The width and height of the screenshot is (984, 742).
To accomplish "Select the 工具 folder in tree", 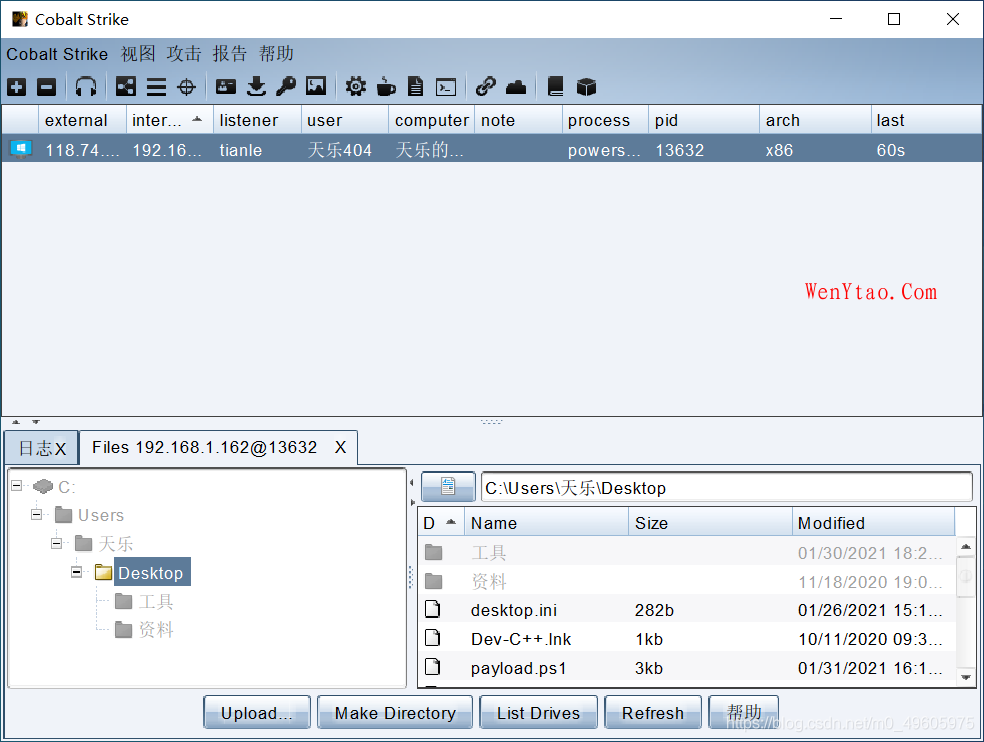I will [x=156, y=601].
